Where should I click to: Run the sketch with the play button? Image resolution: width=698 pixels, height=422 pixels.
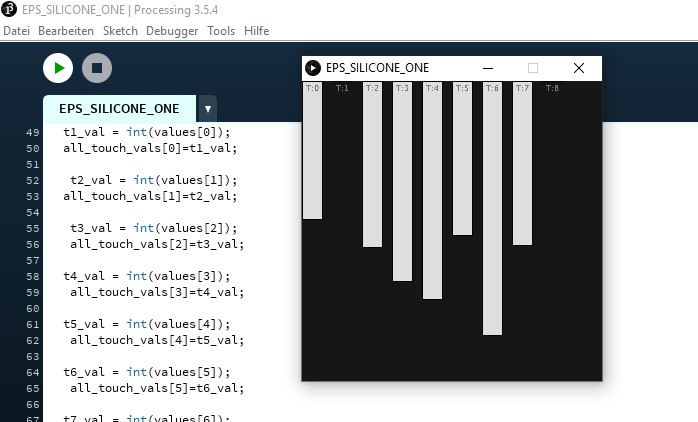(x=58, y=68)
